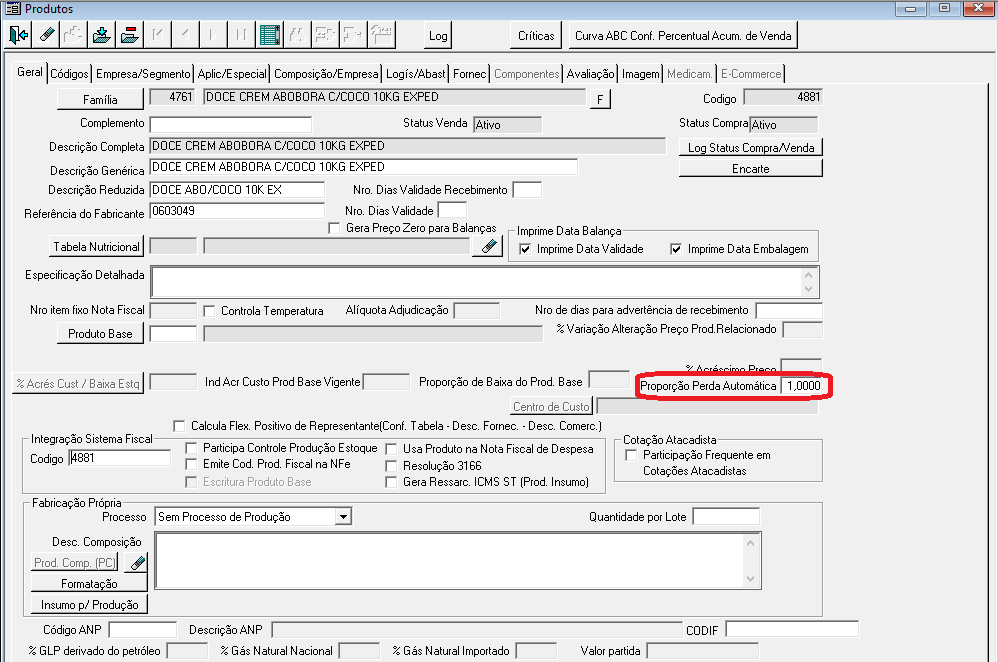Open the Composição/Empresa tab
Viewport: 998px width, 662px height.
326,74
